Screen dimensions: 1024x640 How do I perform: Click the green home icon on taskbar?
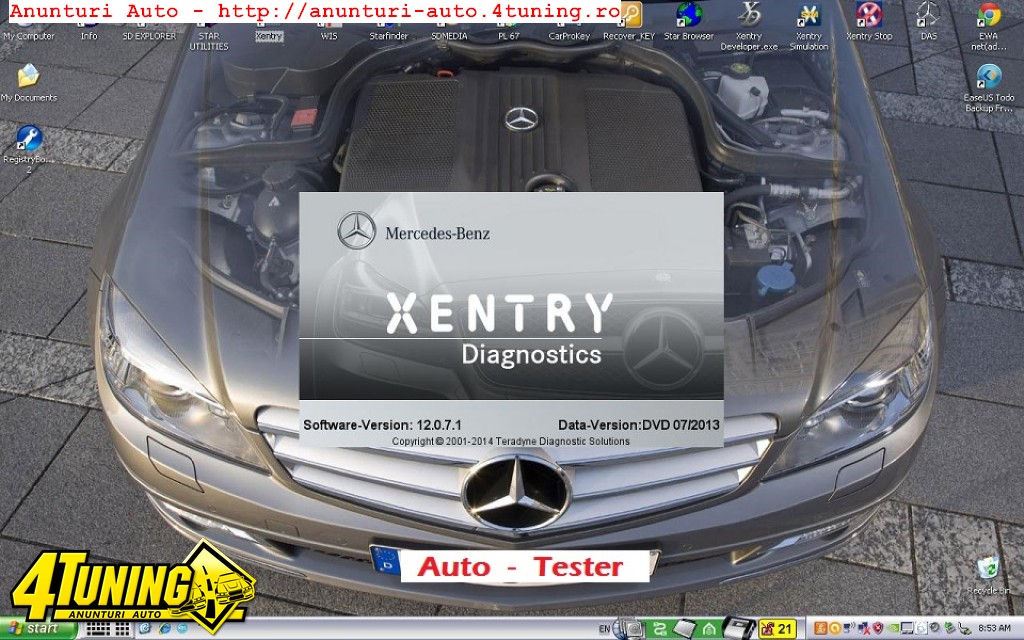pyautogui.click(x=709, y=628)
